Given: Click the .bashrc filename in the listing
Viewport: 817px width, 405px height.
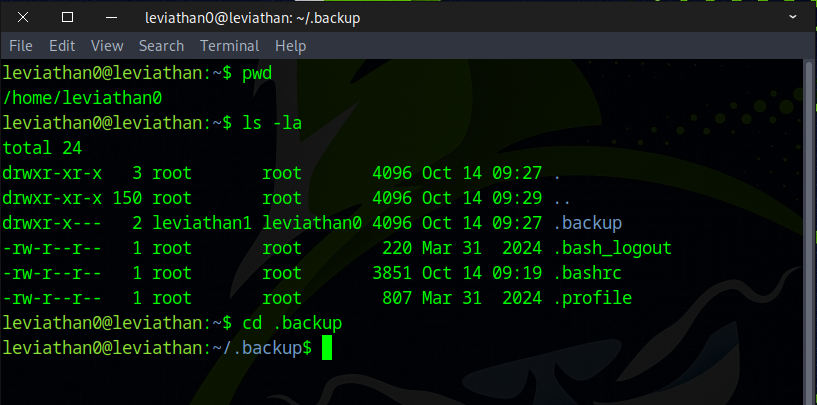Looking at the screenshot, I should (591, 273).
